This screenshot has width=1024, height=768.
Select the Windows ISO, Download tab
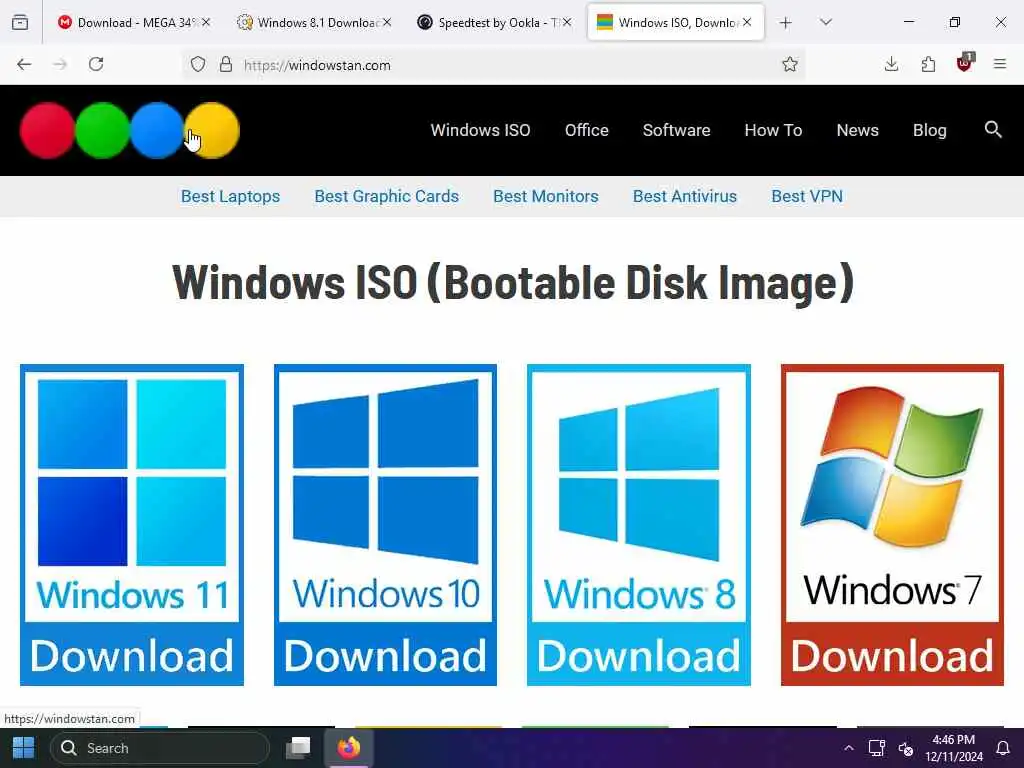click(676, 22)
